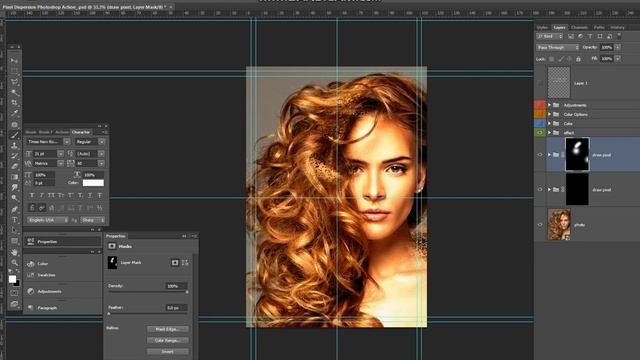Viewport: 640px width, 360px height.
Task: Select the Hand tool
Action: (x=14, y=252)
